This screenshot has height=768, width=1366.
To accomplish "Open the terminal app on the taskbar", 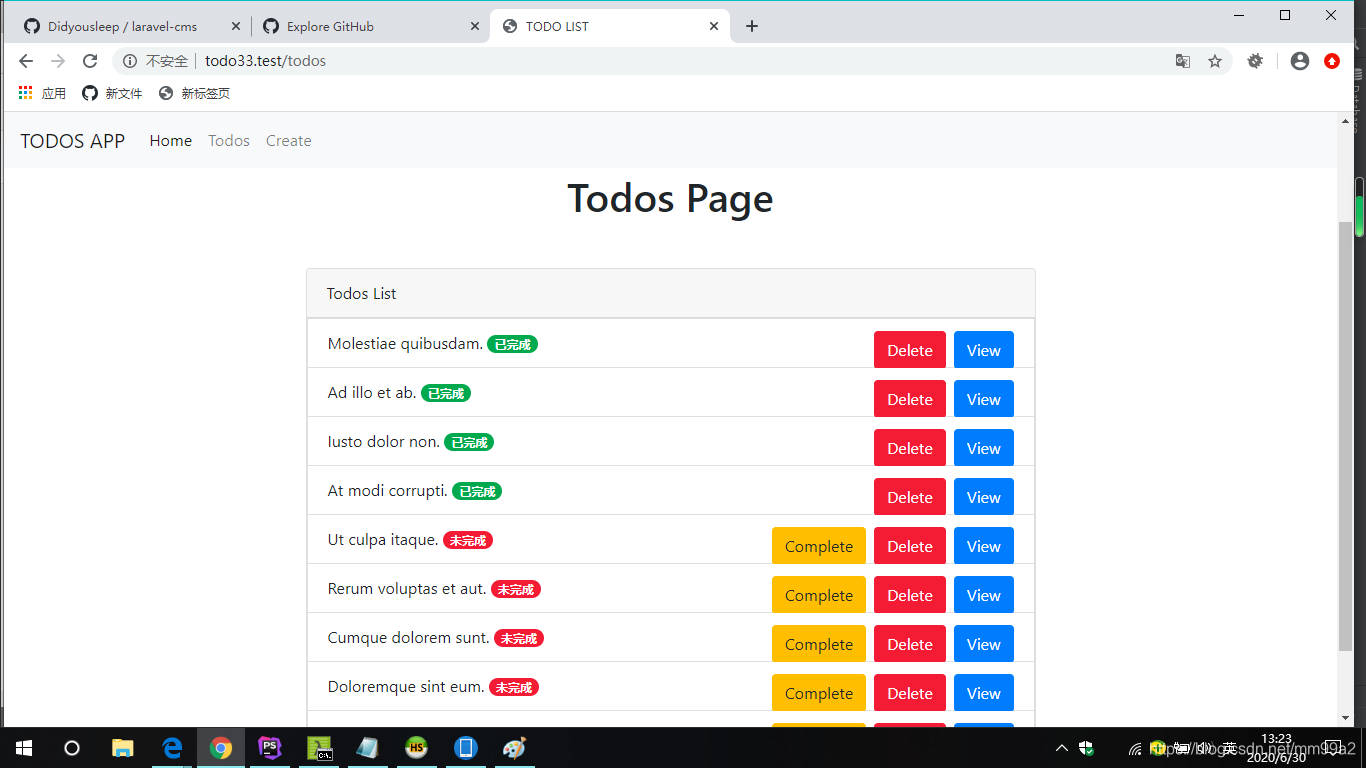I will coord(319,748).
